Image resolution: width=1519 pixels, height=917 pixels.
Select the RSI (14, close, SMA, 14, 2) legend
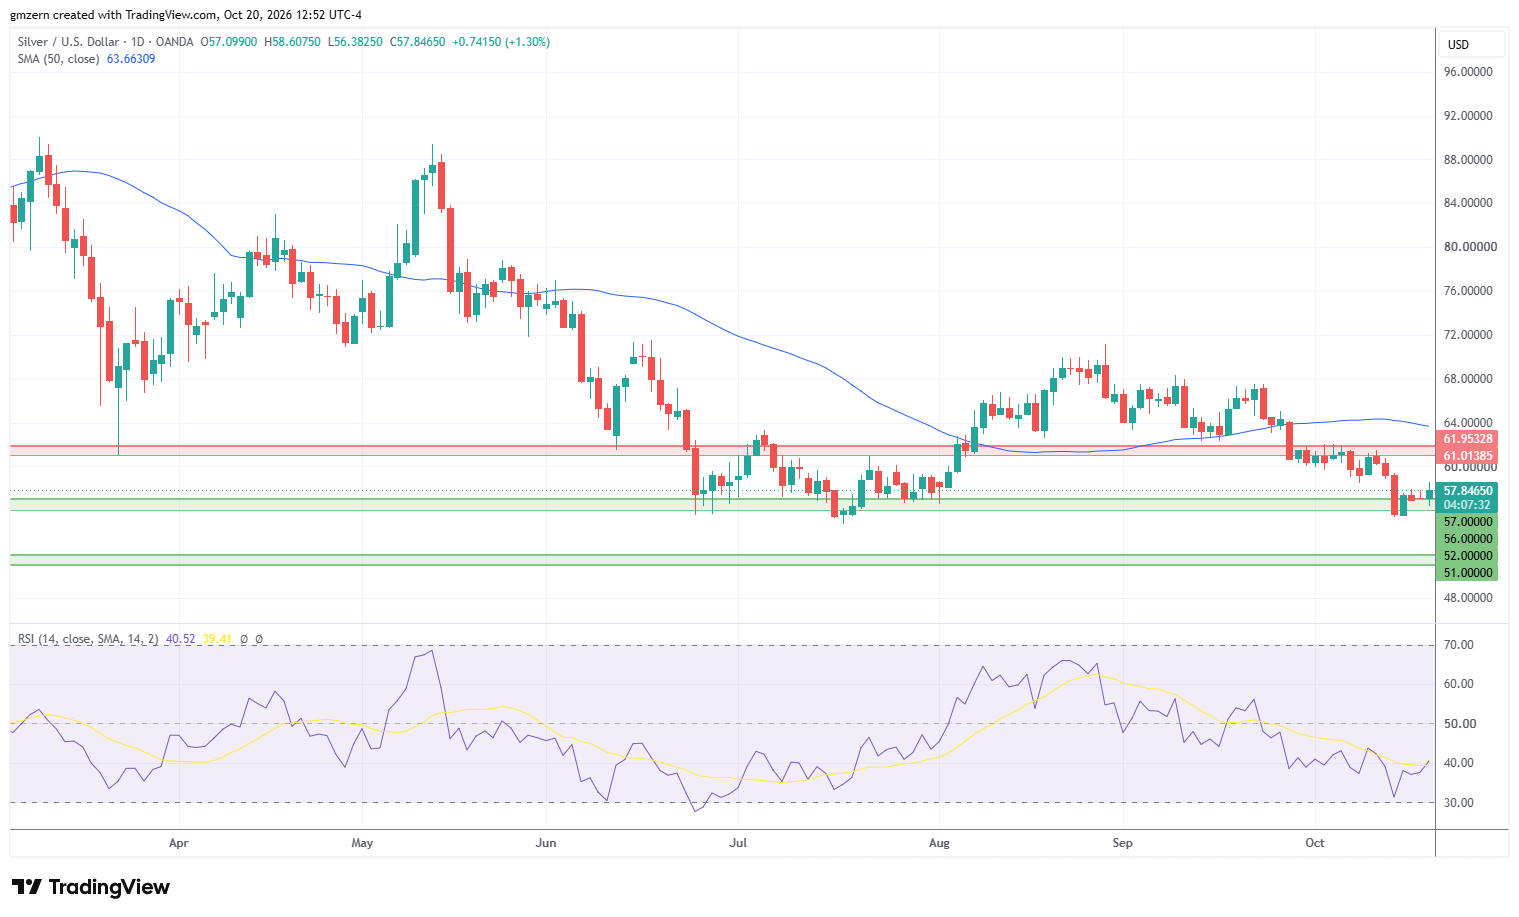pos(88,639)
